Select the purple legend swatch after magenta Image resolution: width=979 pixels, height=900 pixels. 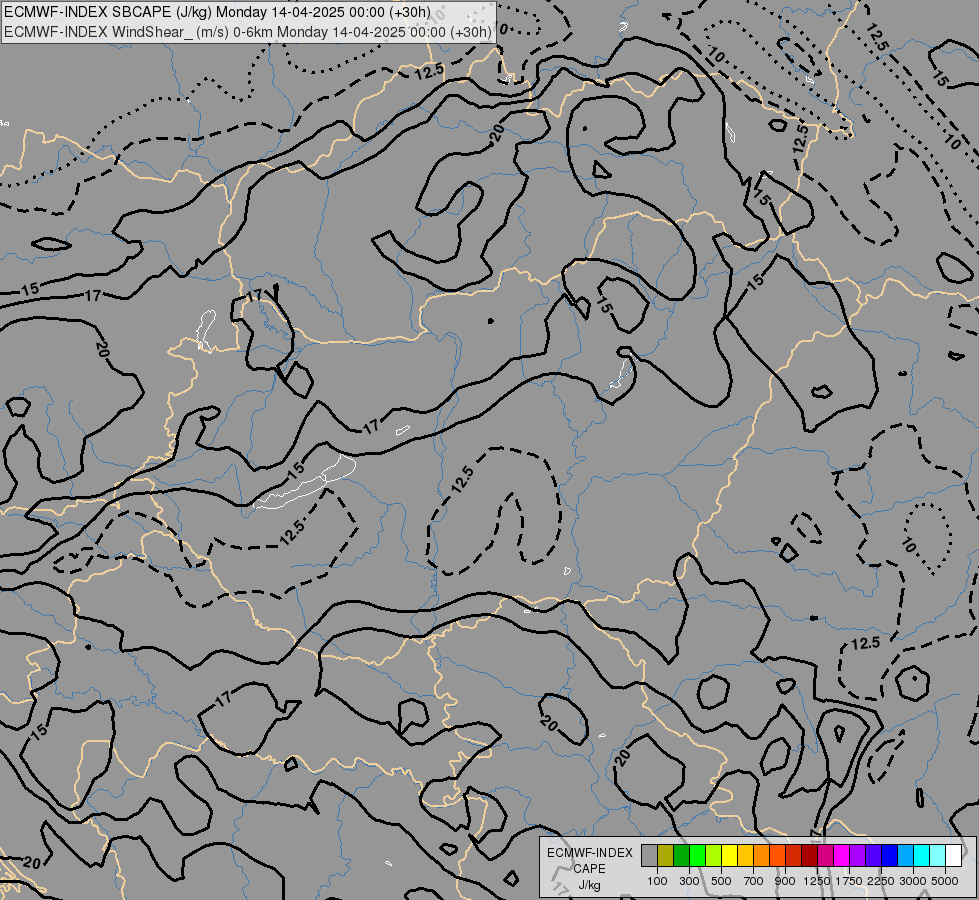pos(858,855)
